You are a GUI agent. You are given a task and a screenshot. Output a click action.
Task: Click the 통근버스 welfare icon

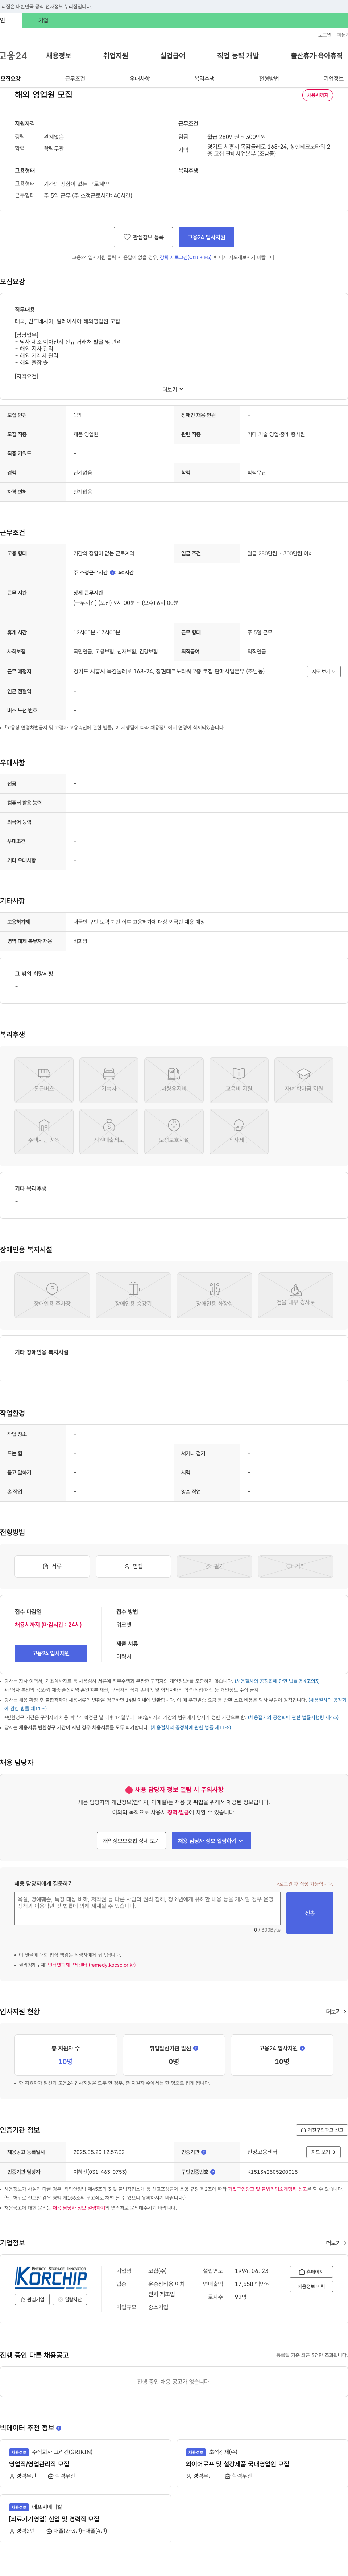click(44, 1080)
